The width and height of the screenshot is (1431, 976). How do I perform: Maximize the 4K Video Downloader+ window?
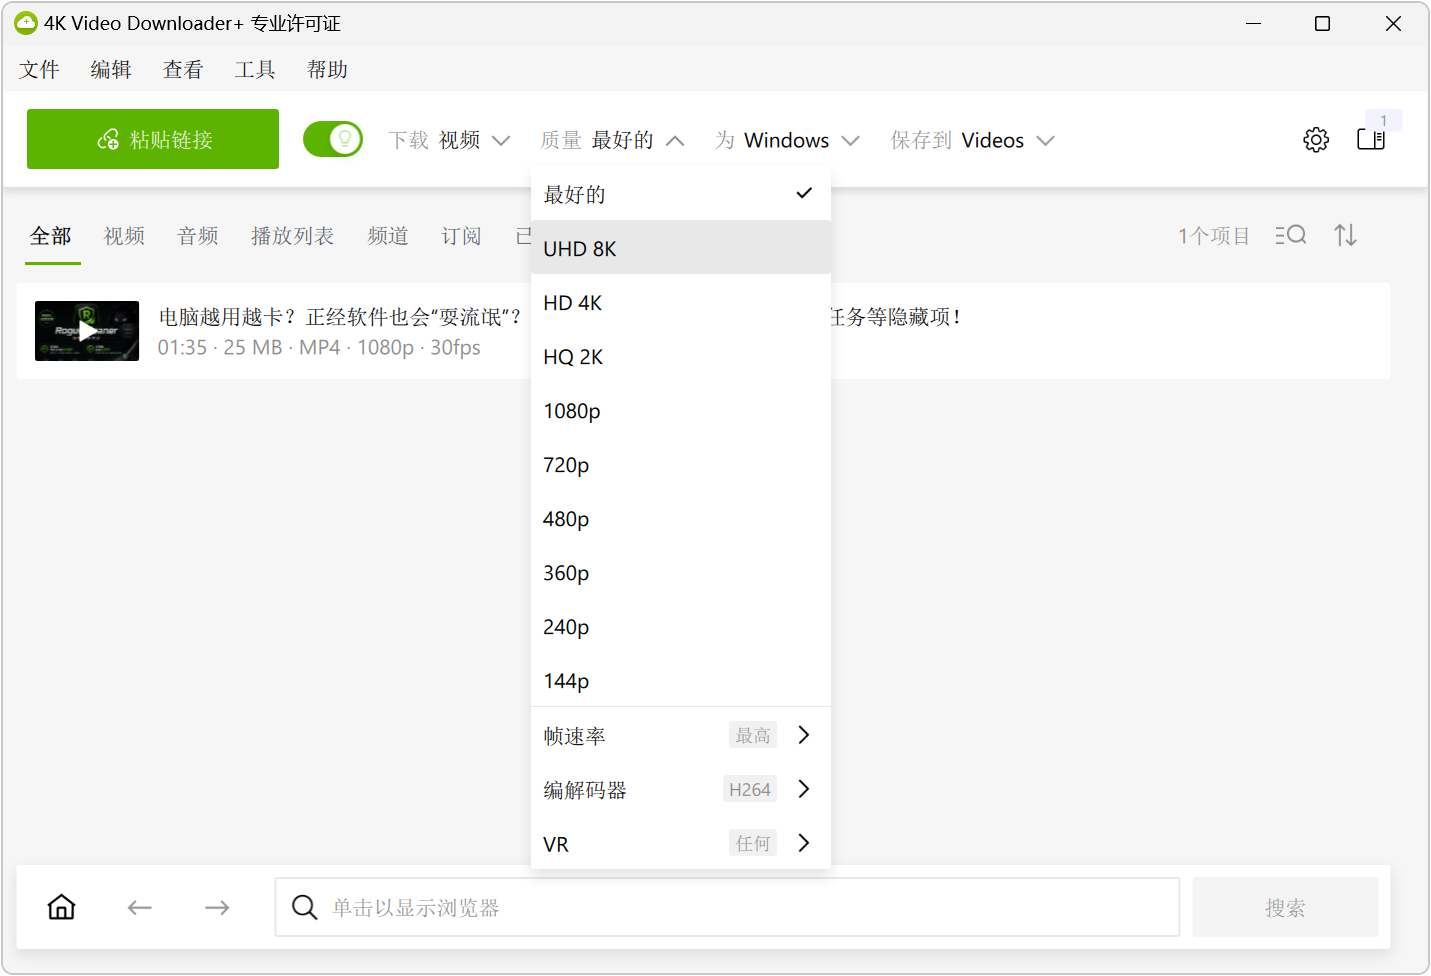pos(1322,23)
